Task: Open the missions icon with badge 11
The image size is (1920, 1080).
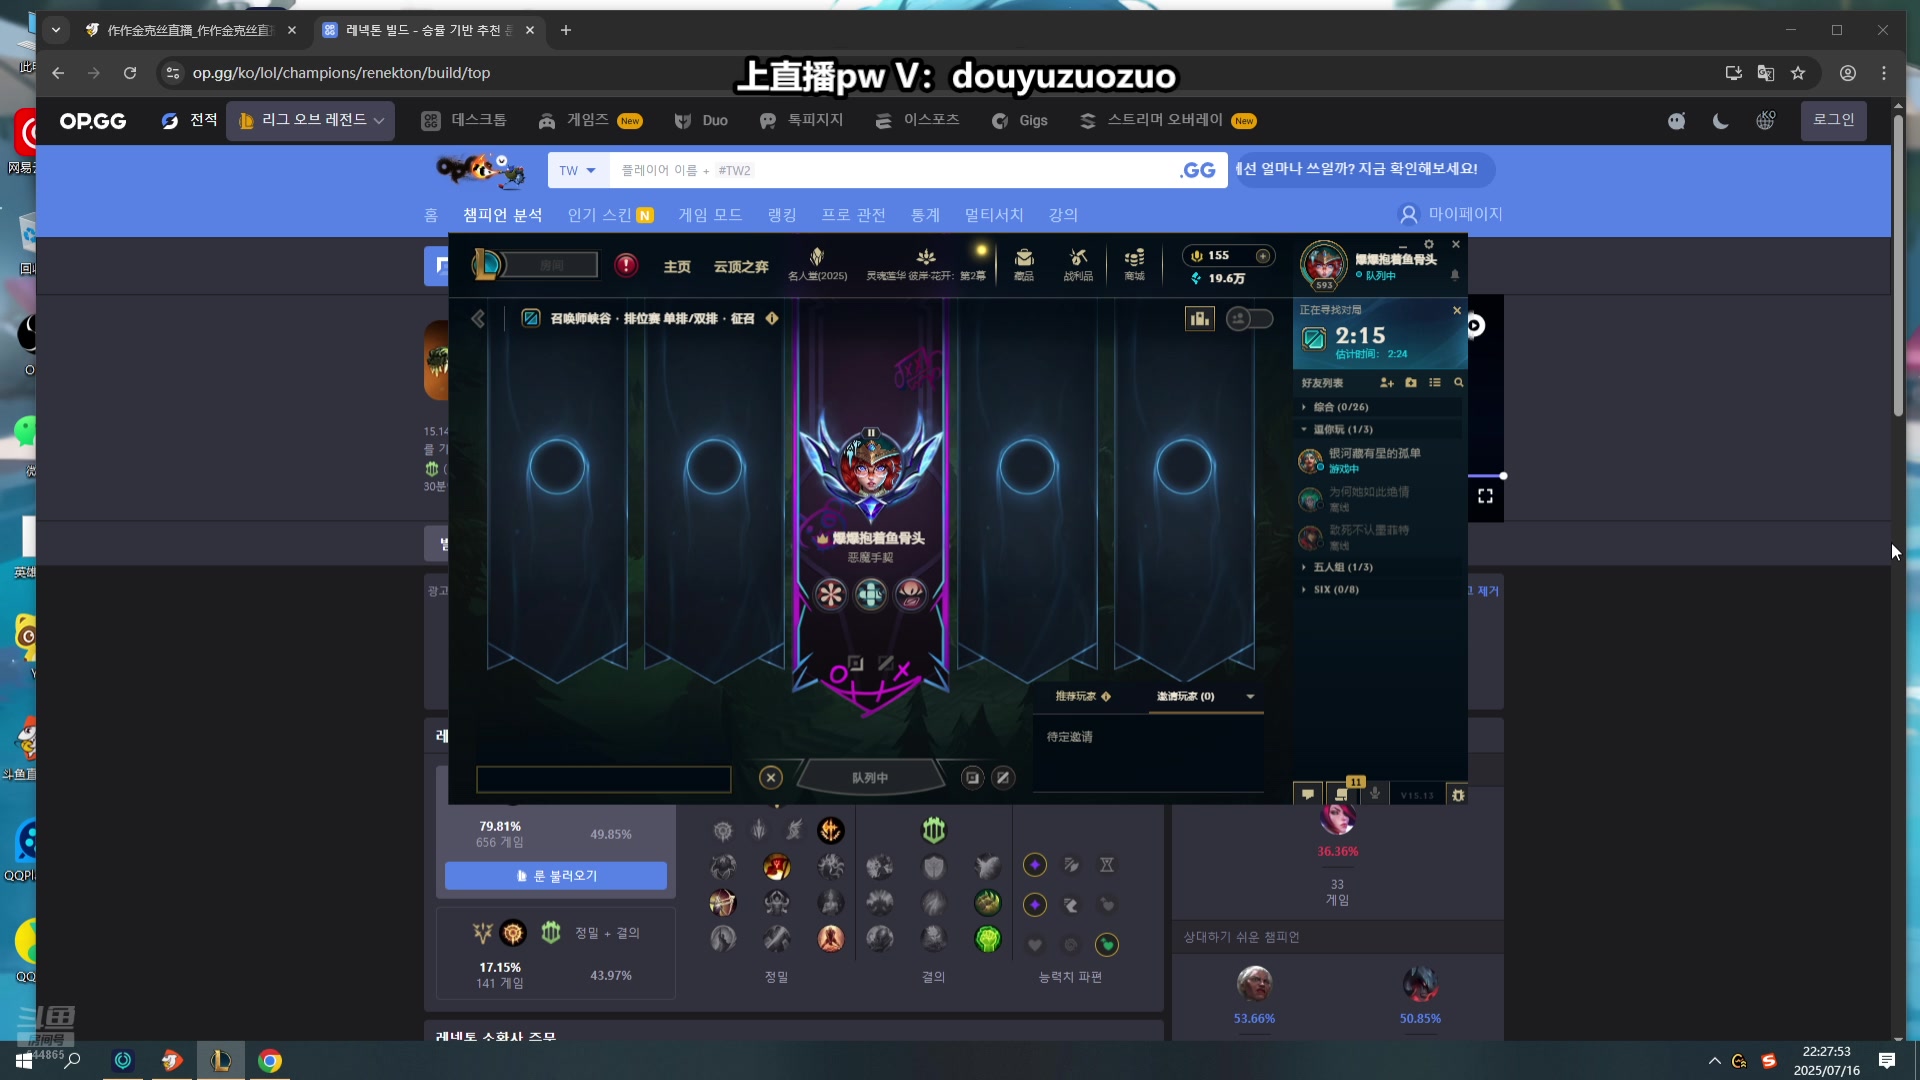Action: 1342,795
